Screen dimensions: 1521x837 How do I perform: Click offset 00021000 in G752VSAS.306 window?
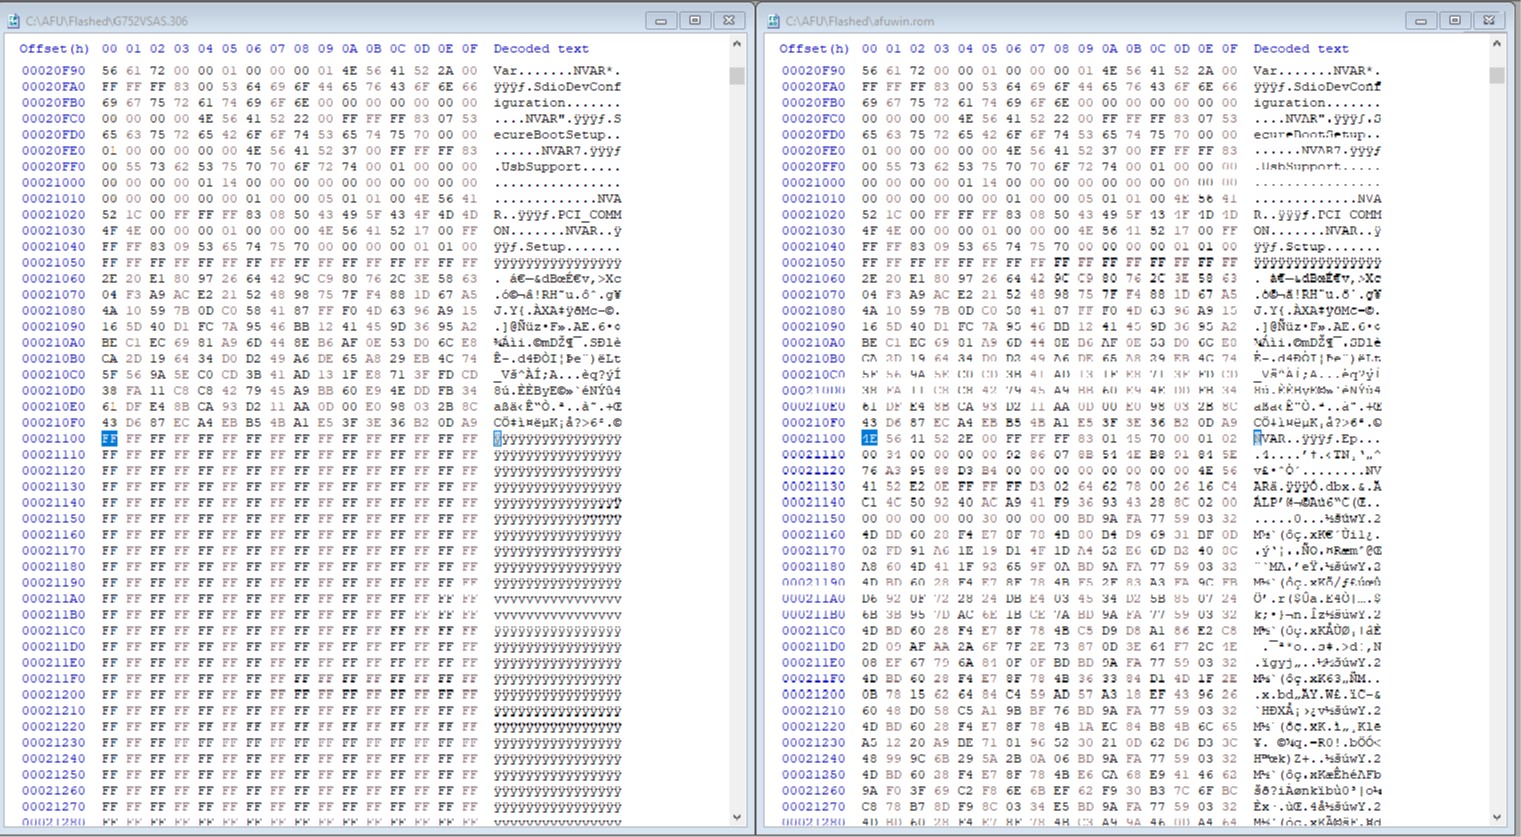pos(54,183)
